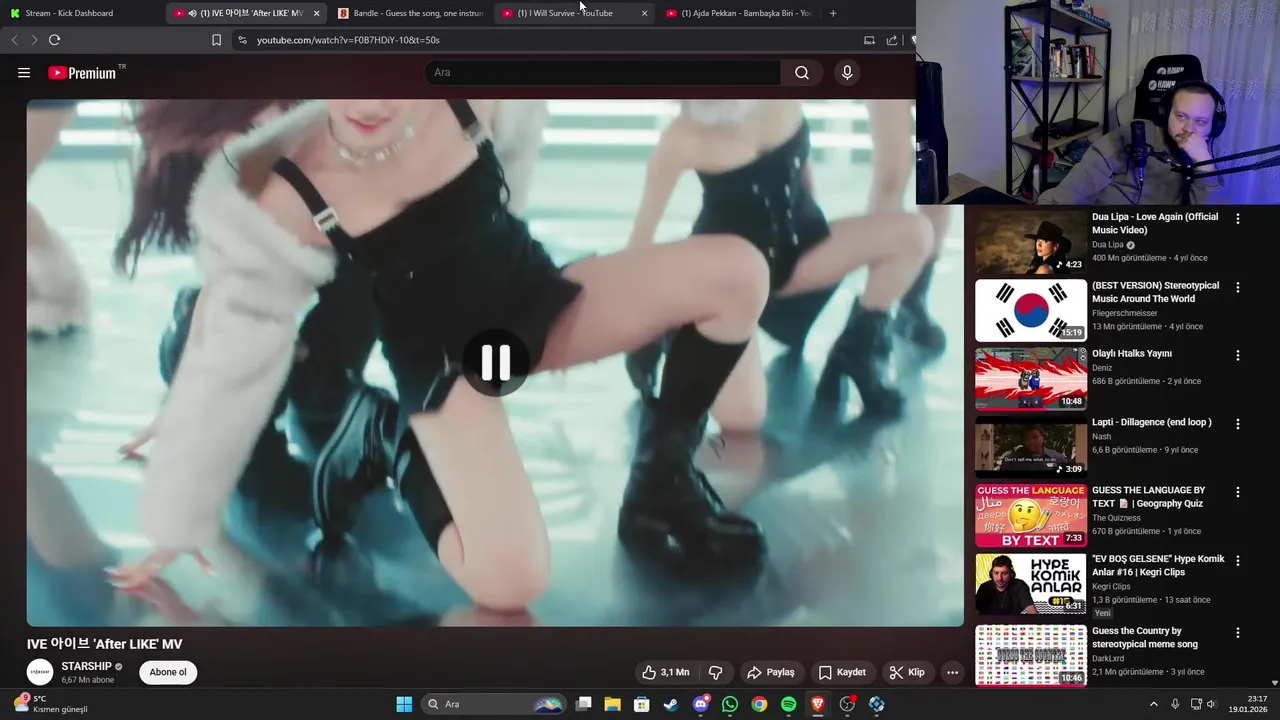Open options menu for Lapti Dillagence video
Viewport: 1280px width, 720px height.
point(1237,424)
